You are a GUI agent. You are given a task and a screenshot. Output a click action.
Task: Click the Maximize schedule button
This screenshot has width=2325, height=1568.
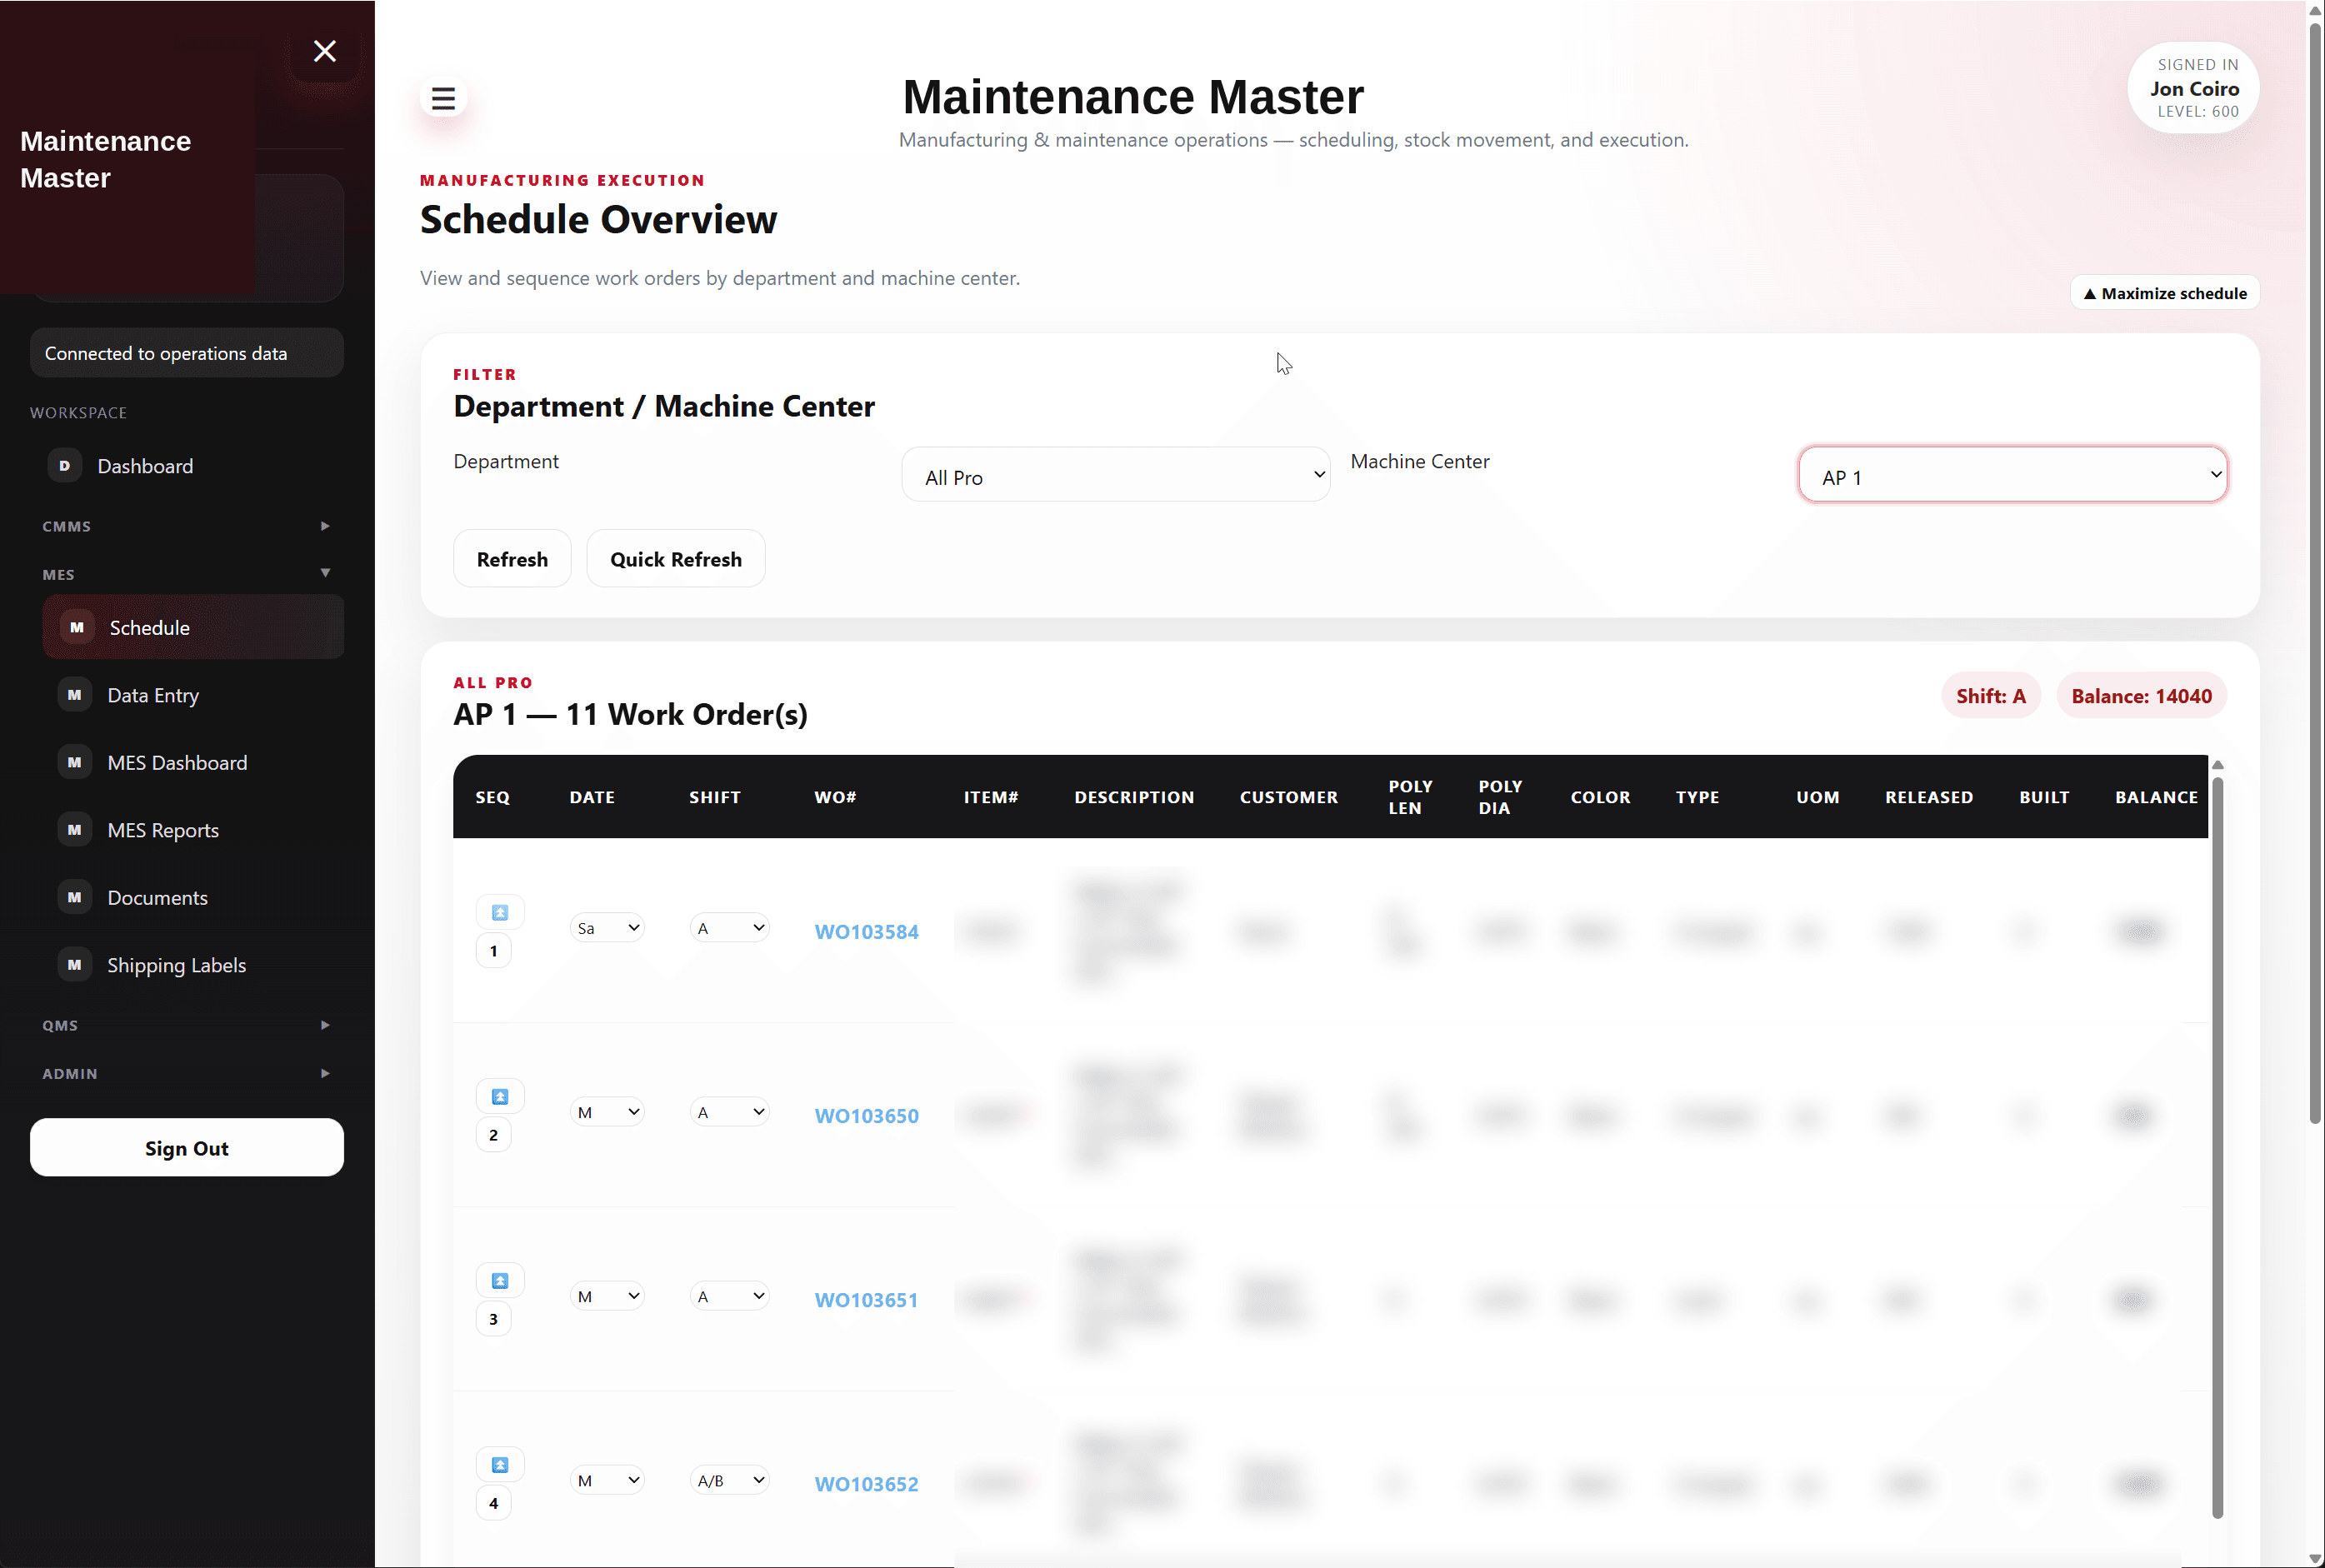2164,293
